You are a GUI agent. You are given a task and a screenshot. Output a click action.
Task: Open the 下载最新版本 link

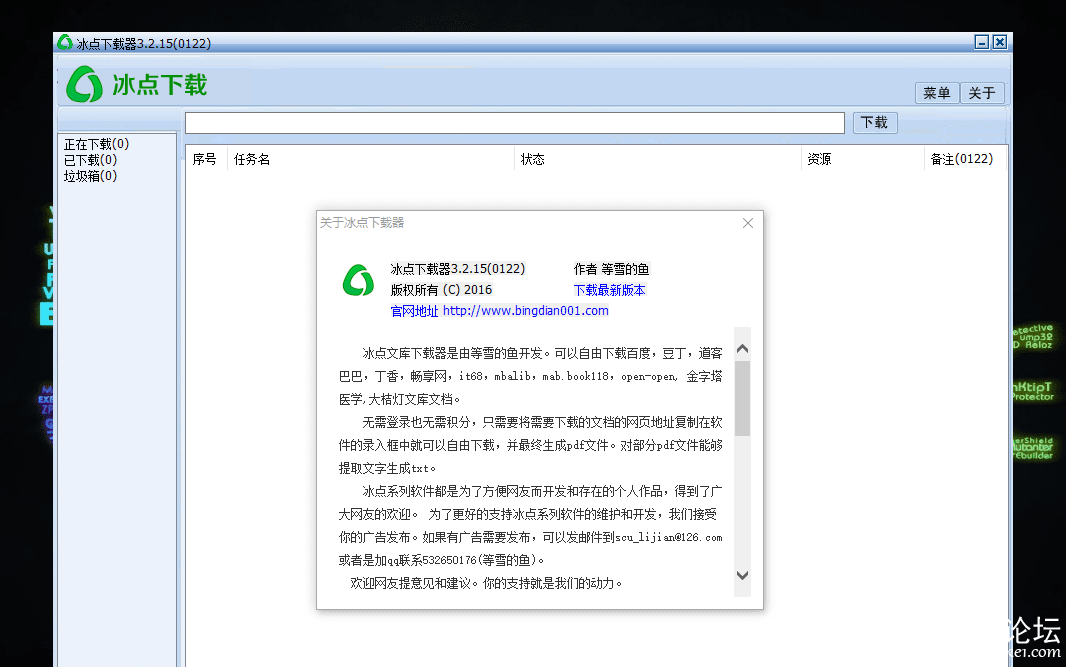click(609, 290)
